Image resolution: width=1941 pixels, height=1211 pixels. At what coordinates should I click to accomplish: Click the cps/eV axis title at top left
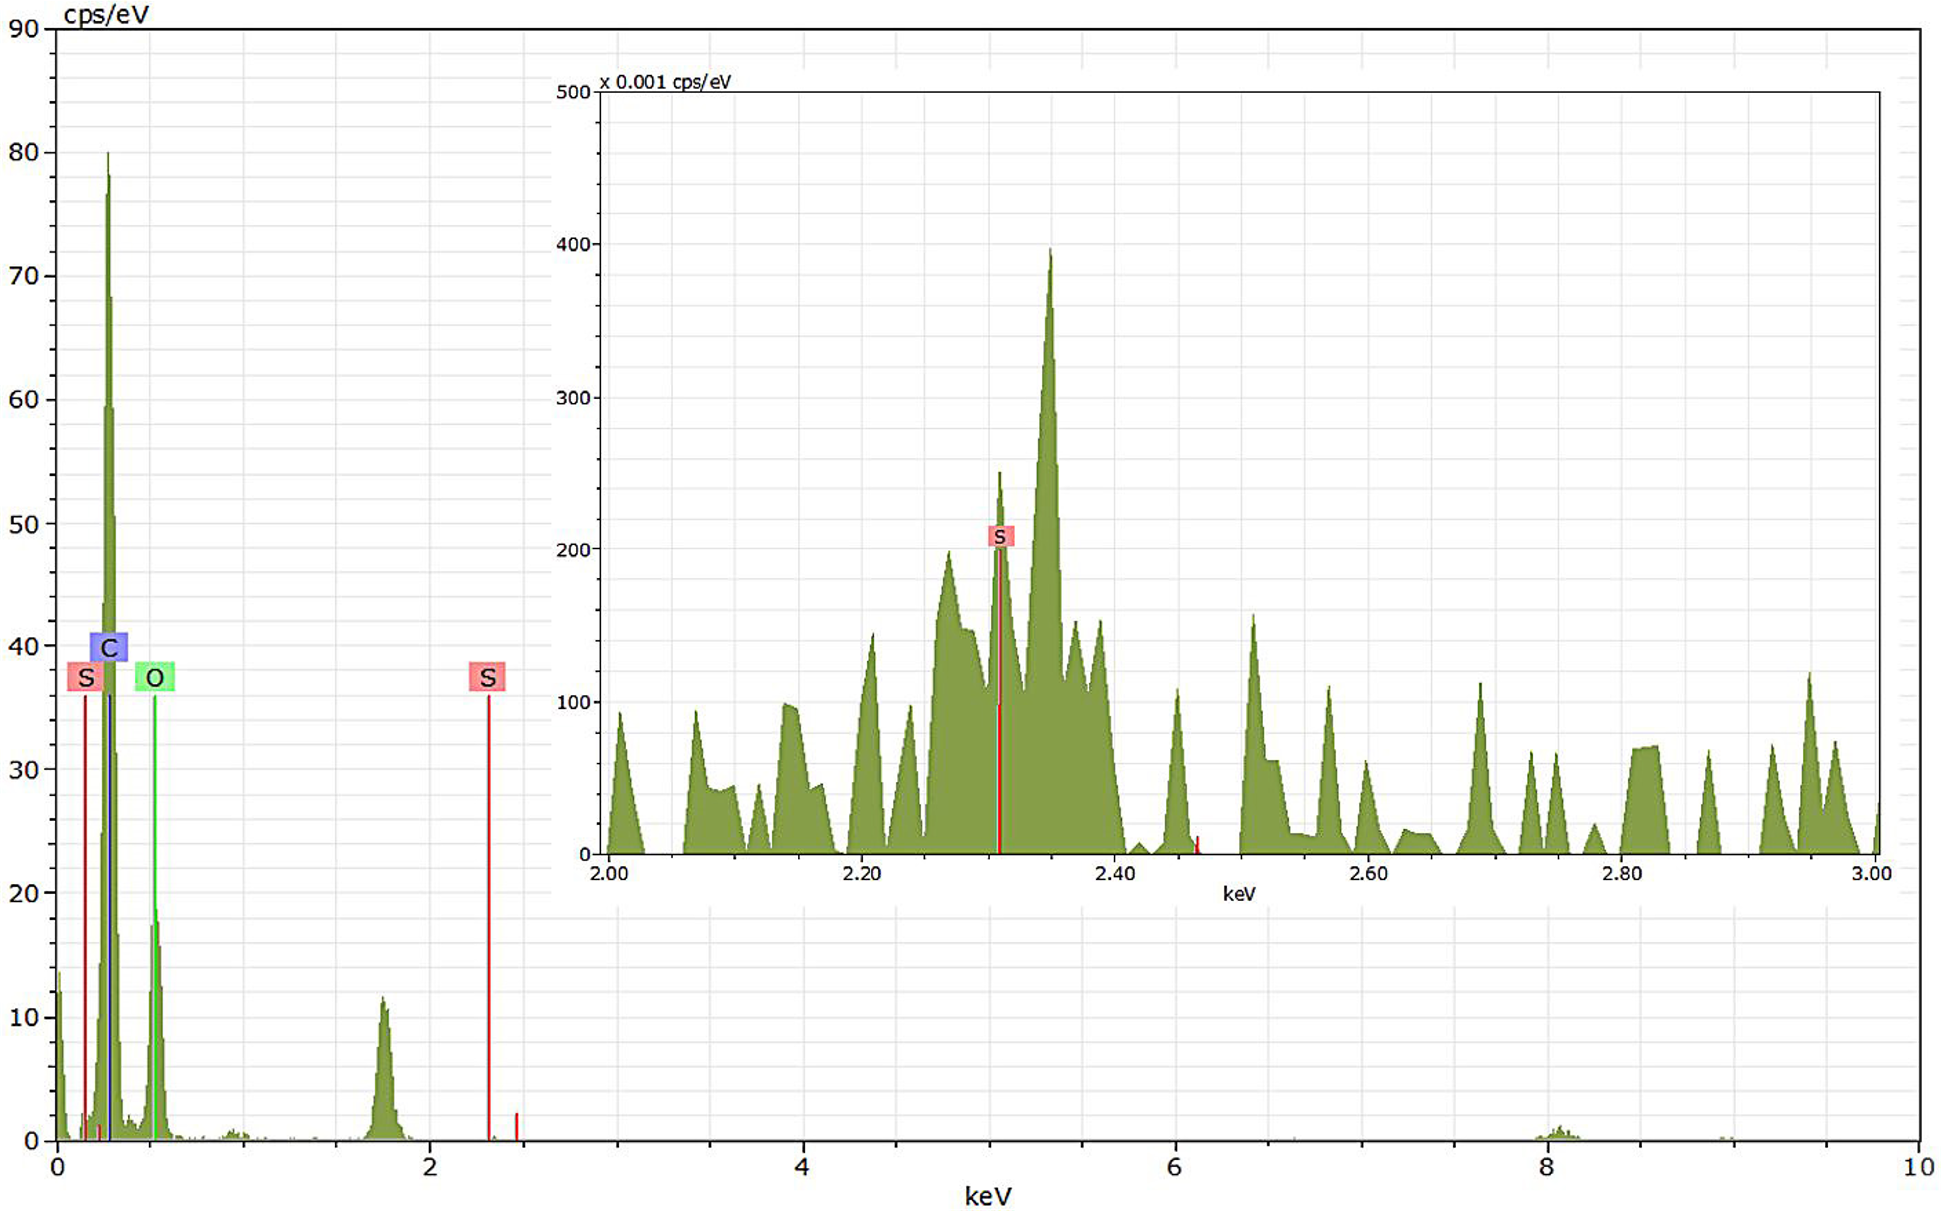coord(106,14)
